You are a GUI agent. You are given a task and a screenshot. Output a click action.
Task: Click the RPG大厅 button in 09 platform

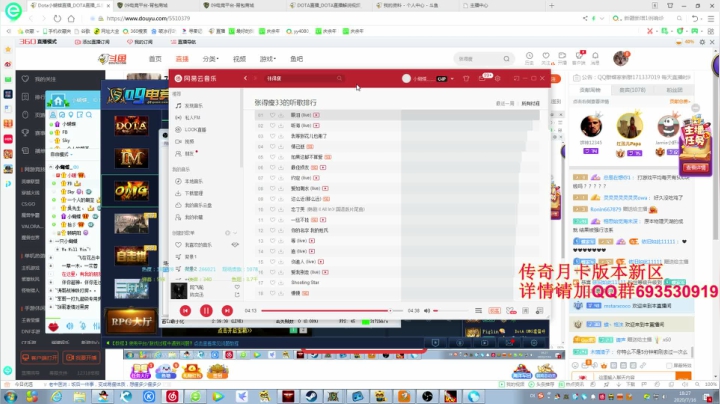pyautogui.click(x=131, y=321)
